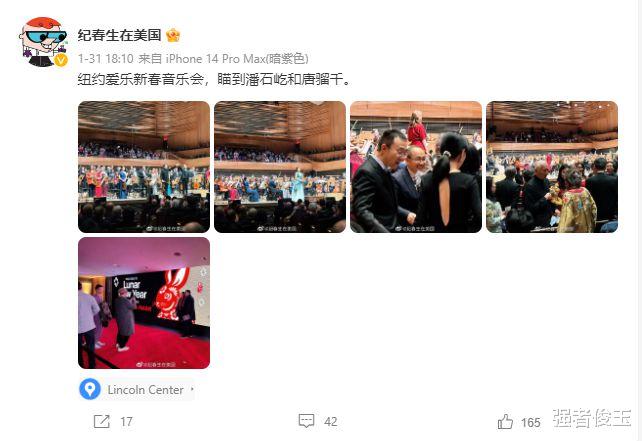View the first concert hall photo

(x=144, y=167)
